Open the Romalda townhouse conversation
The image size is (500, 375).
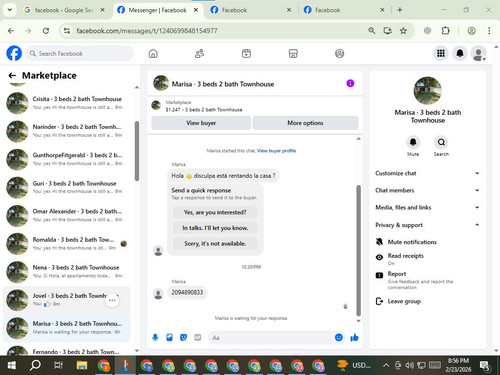pos(67,244)
